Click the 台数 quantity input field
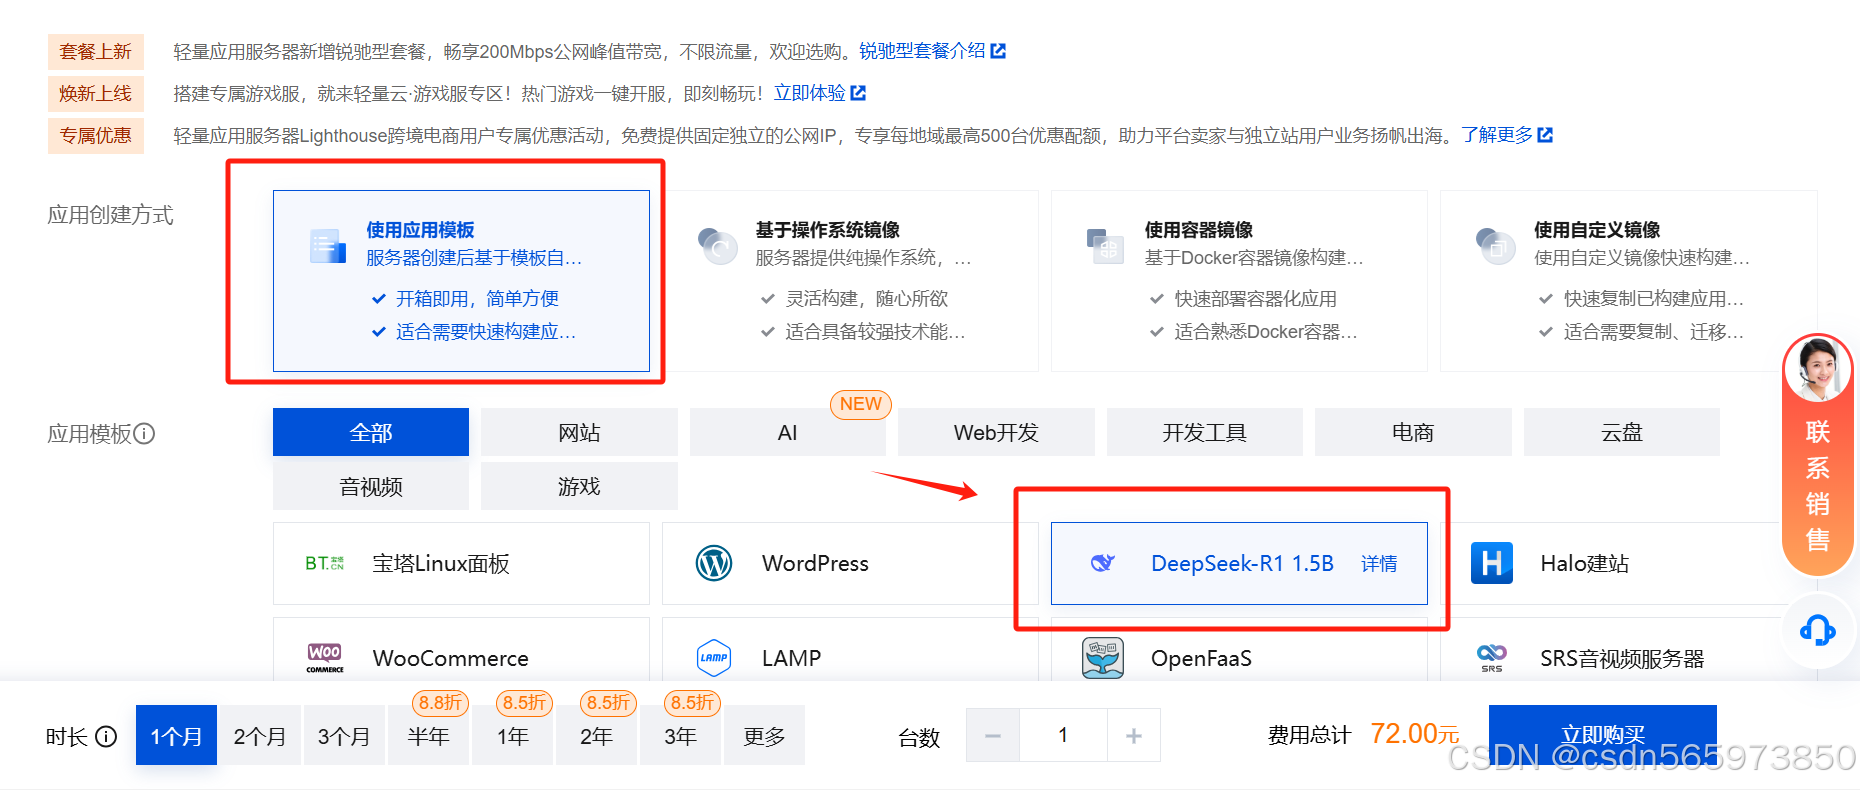The image size is (1860, 790). [1063, 736]
